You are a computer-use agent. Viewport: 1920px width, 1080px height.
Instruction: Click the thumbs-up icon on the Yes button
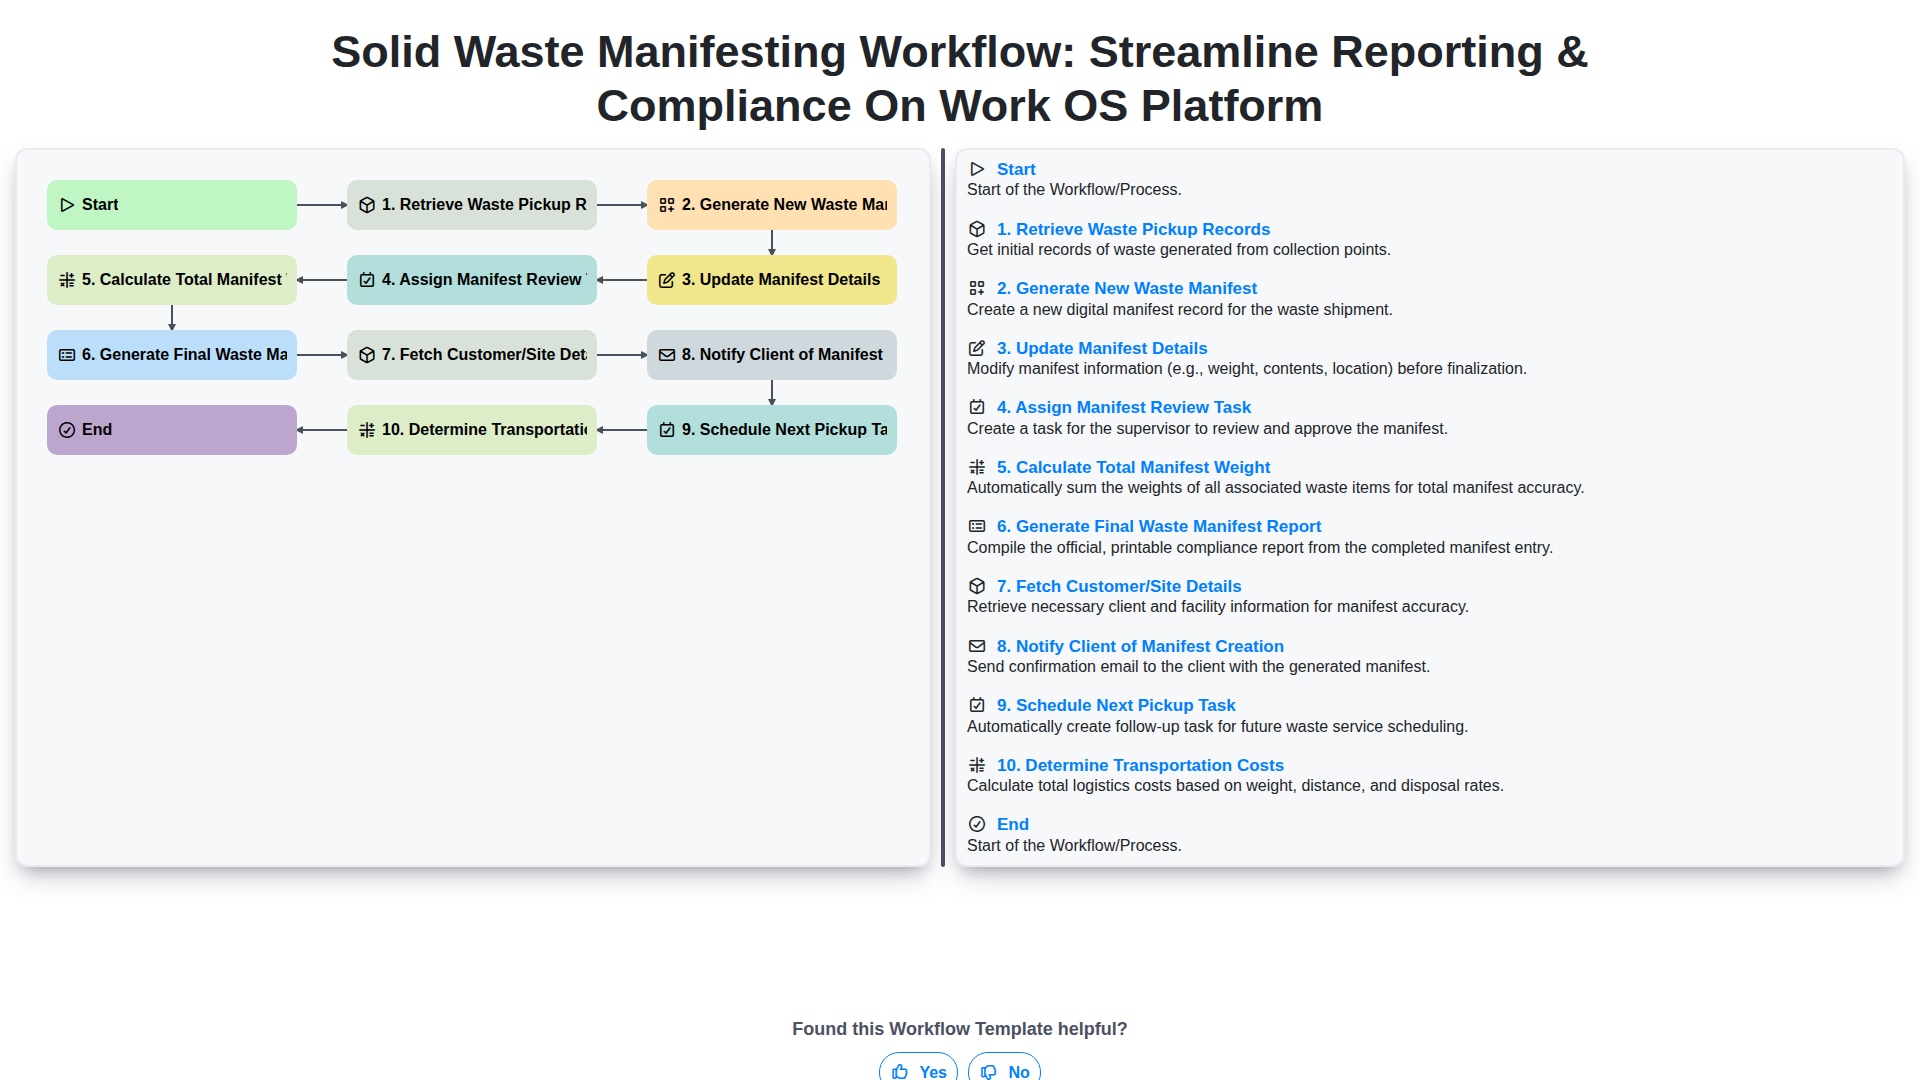(x=900, y=1071)
